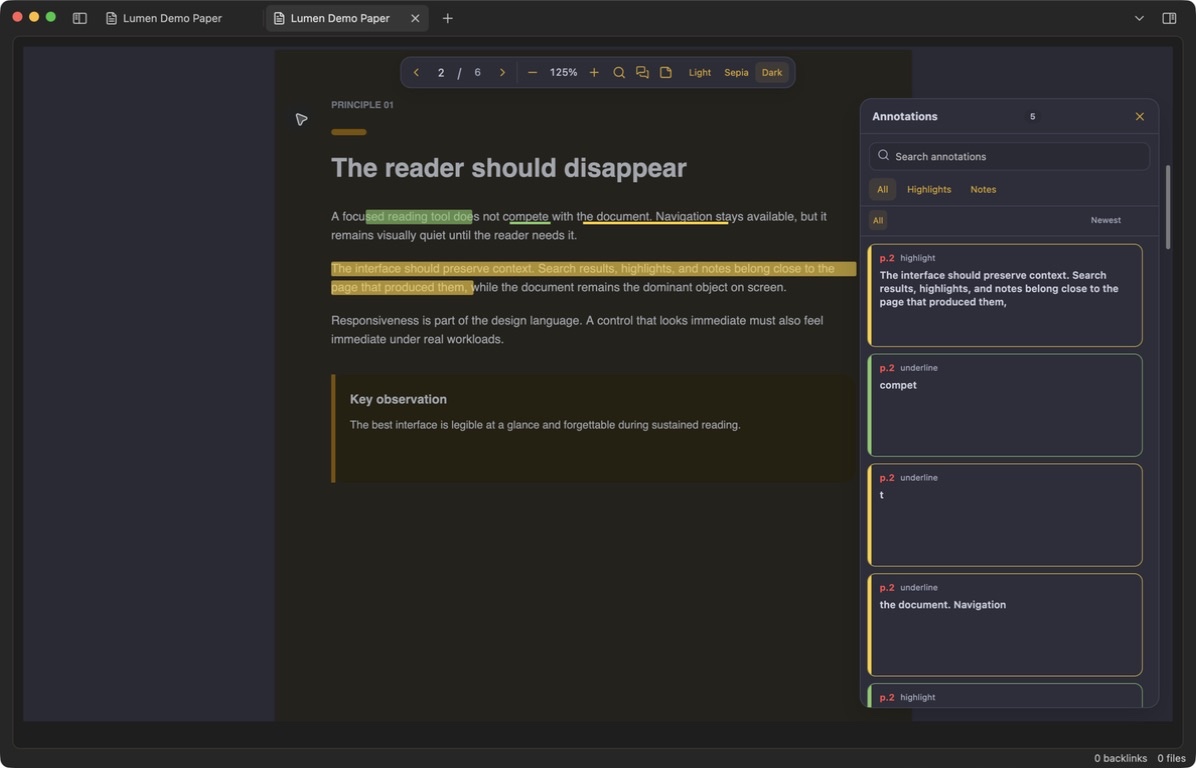Expand the tab list chevron at top right
This screenshot has width=1196, height=768.
point(1139,18)
